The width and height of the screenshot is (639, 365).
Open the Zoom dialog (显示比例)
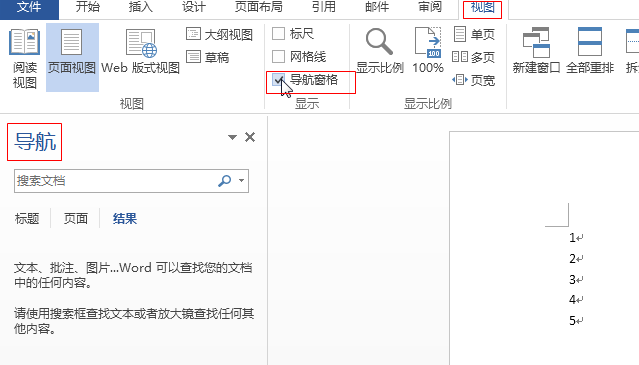[379, 51]
